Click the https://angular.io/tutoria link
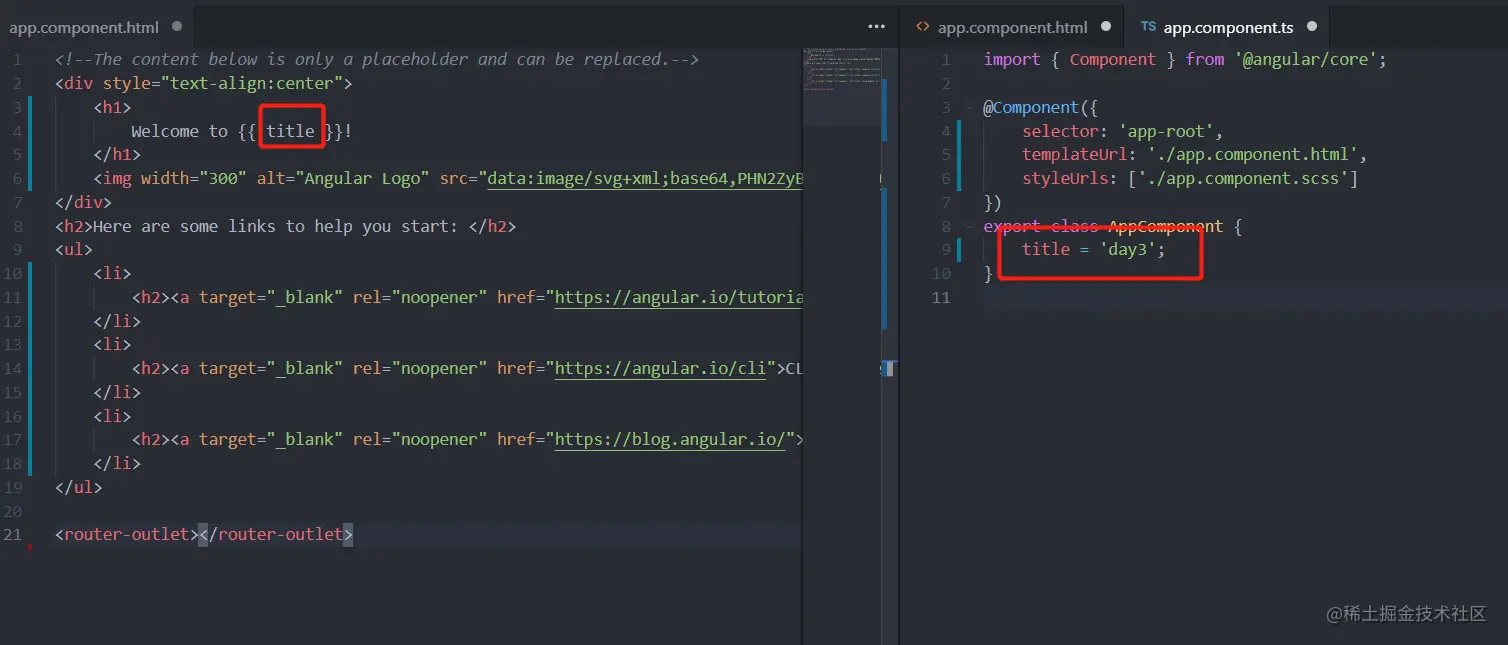 tap(678, 298)
